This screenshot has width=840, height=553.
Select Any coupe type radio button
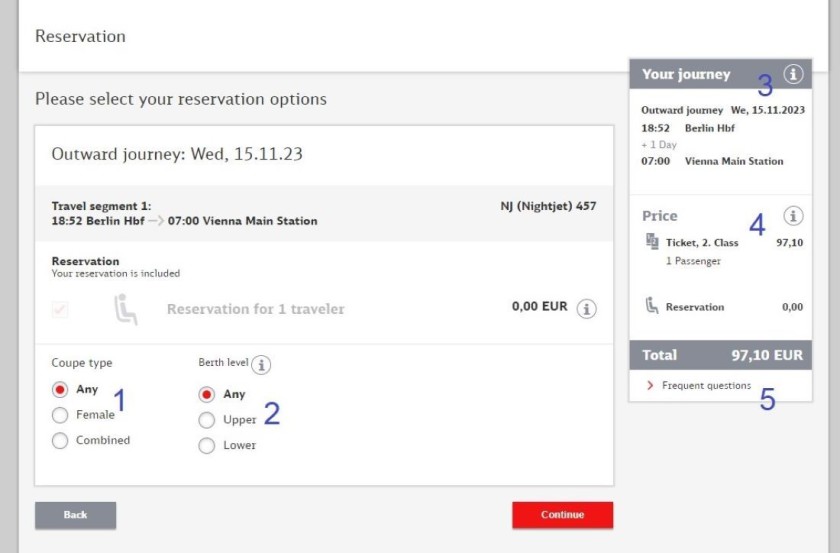point(60,390)
